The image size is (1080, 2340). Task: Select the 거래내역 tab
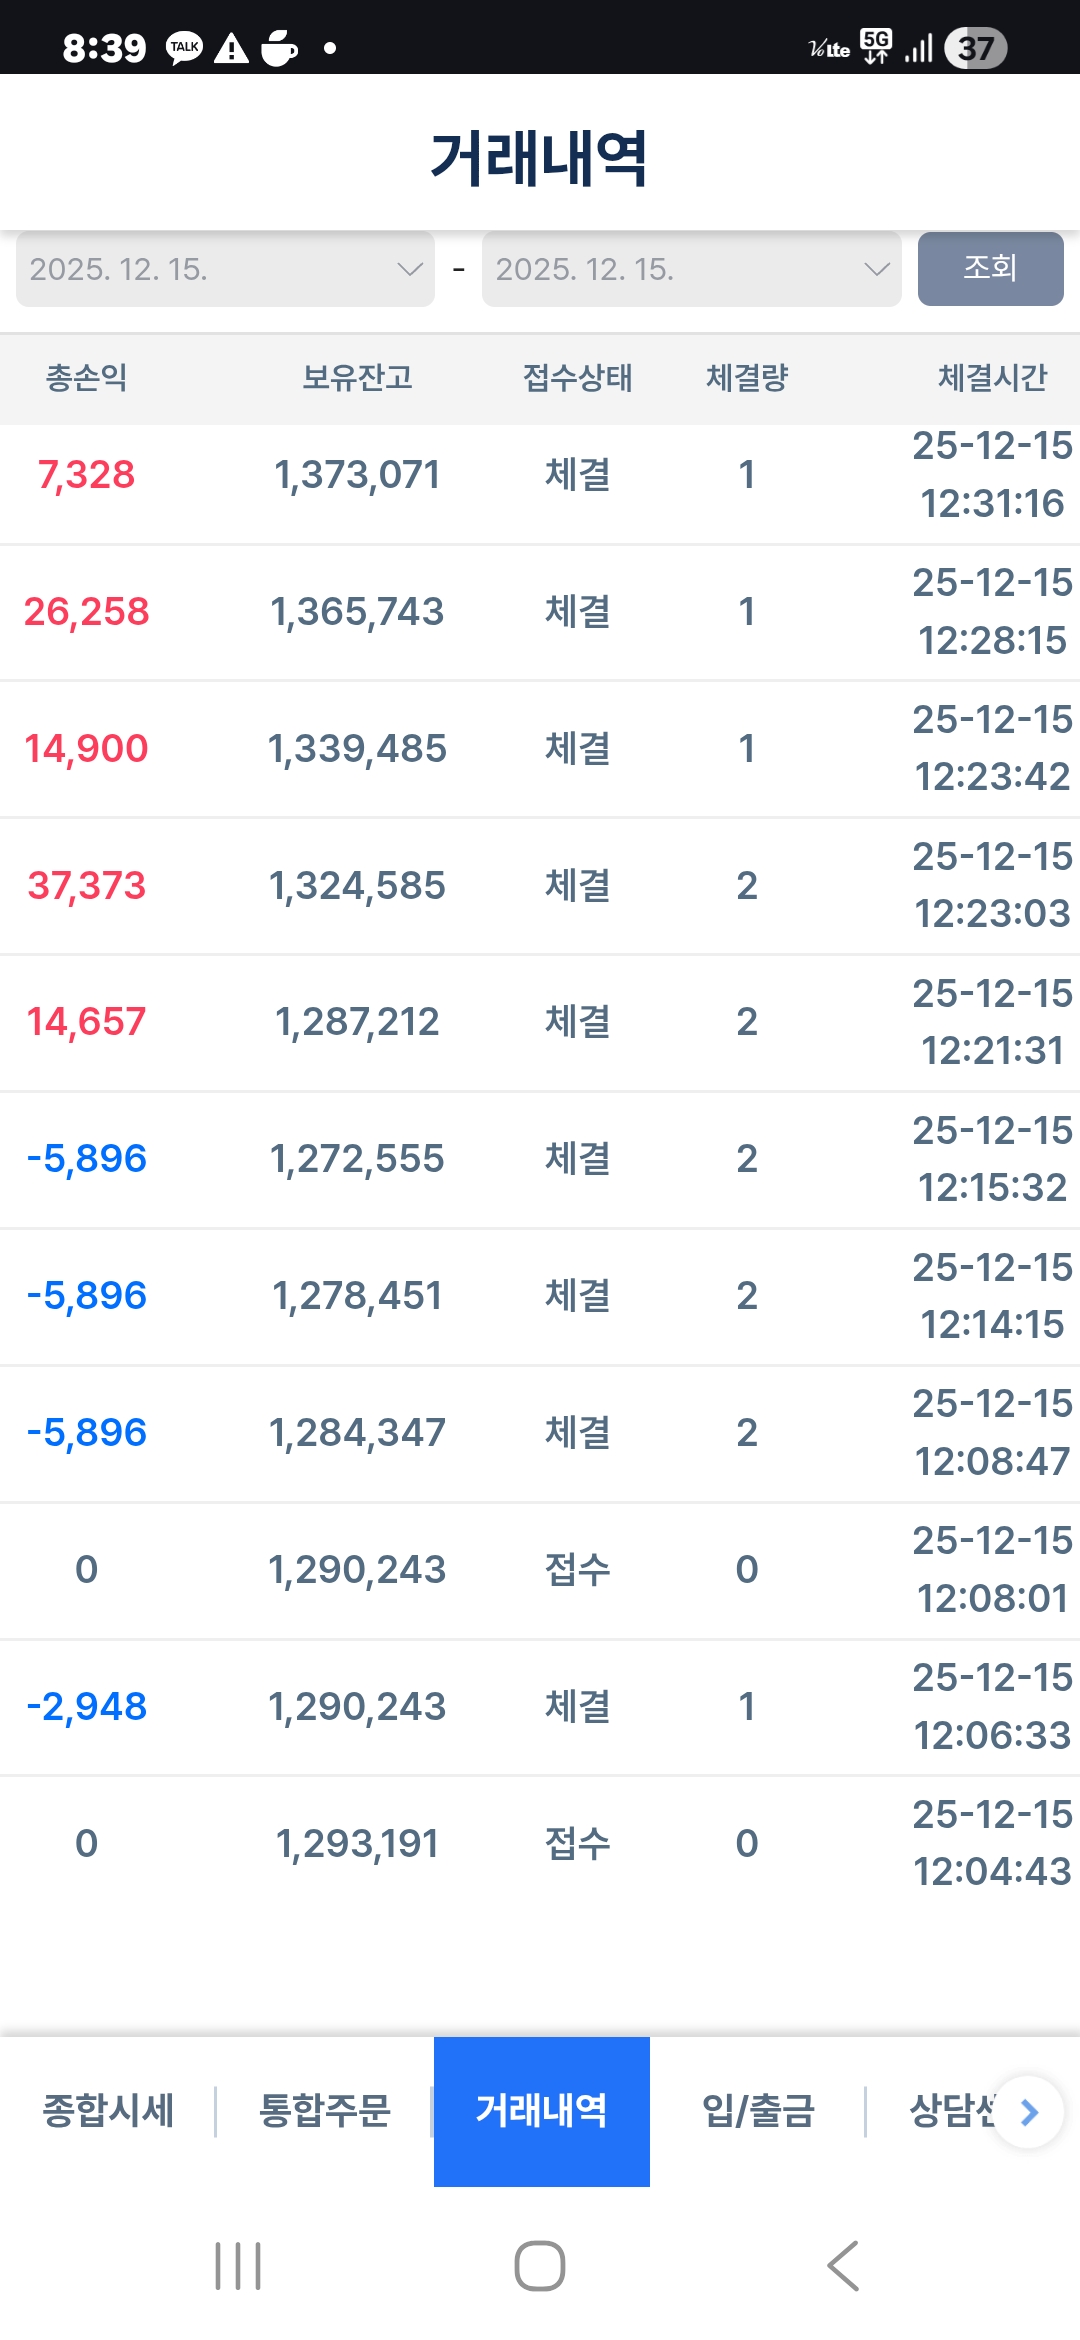pos(542,2111)
